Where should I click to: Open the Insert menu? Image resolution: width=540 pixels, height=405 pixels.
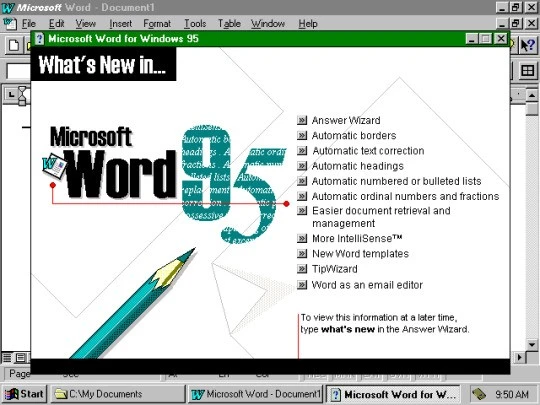121,23
